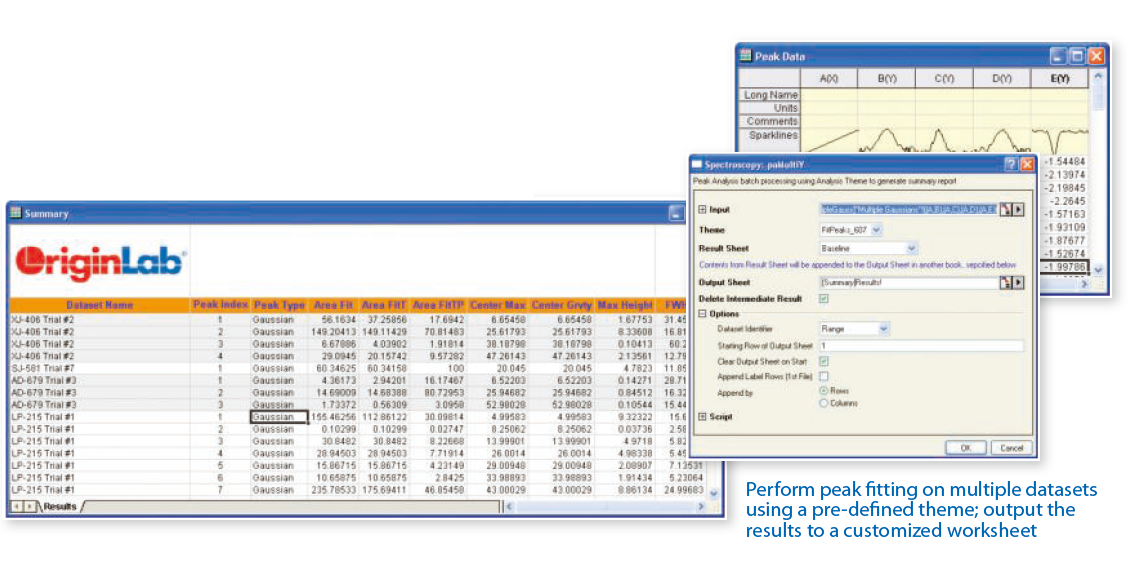Enable Append Label Rows (1st File)
The width and height of the screenshot is (1133, 564).
824,376
